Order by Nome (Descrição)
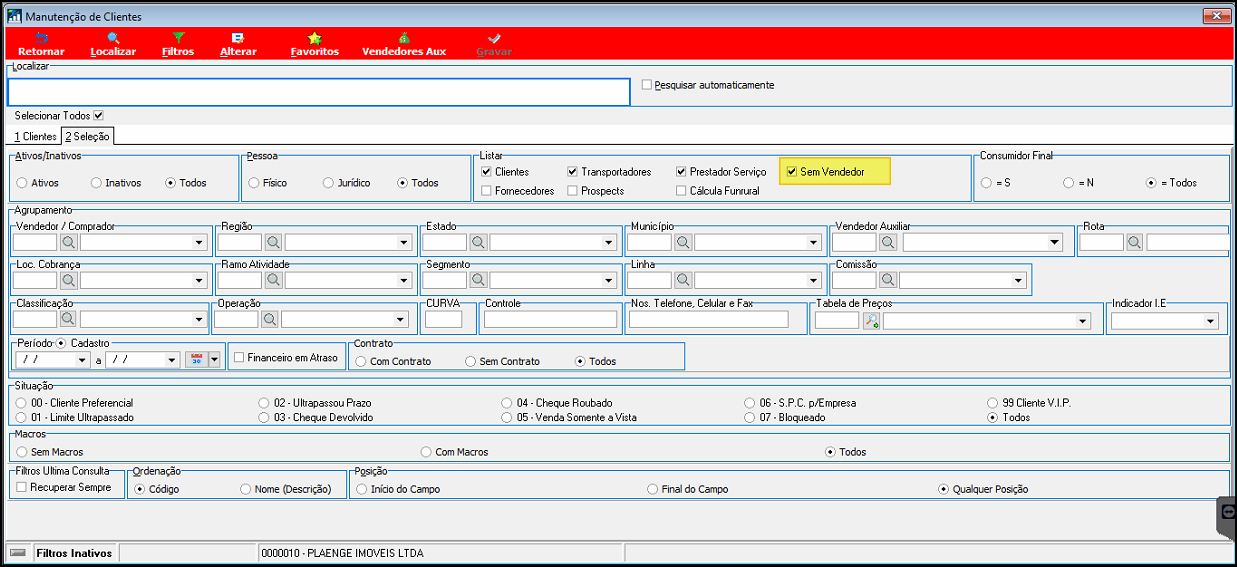1237x567 pixels. point(245,489)
